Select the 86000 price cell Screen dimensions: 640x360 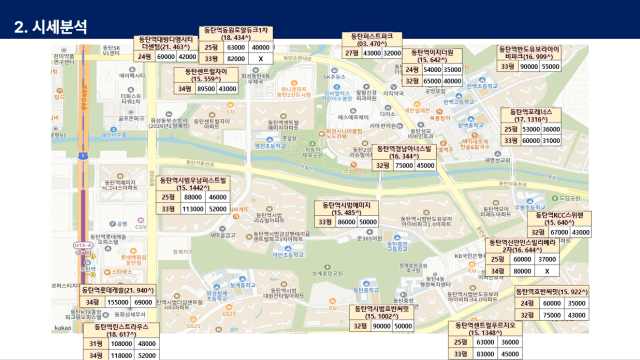(x=346, y=222)
